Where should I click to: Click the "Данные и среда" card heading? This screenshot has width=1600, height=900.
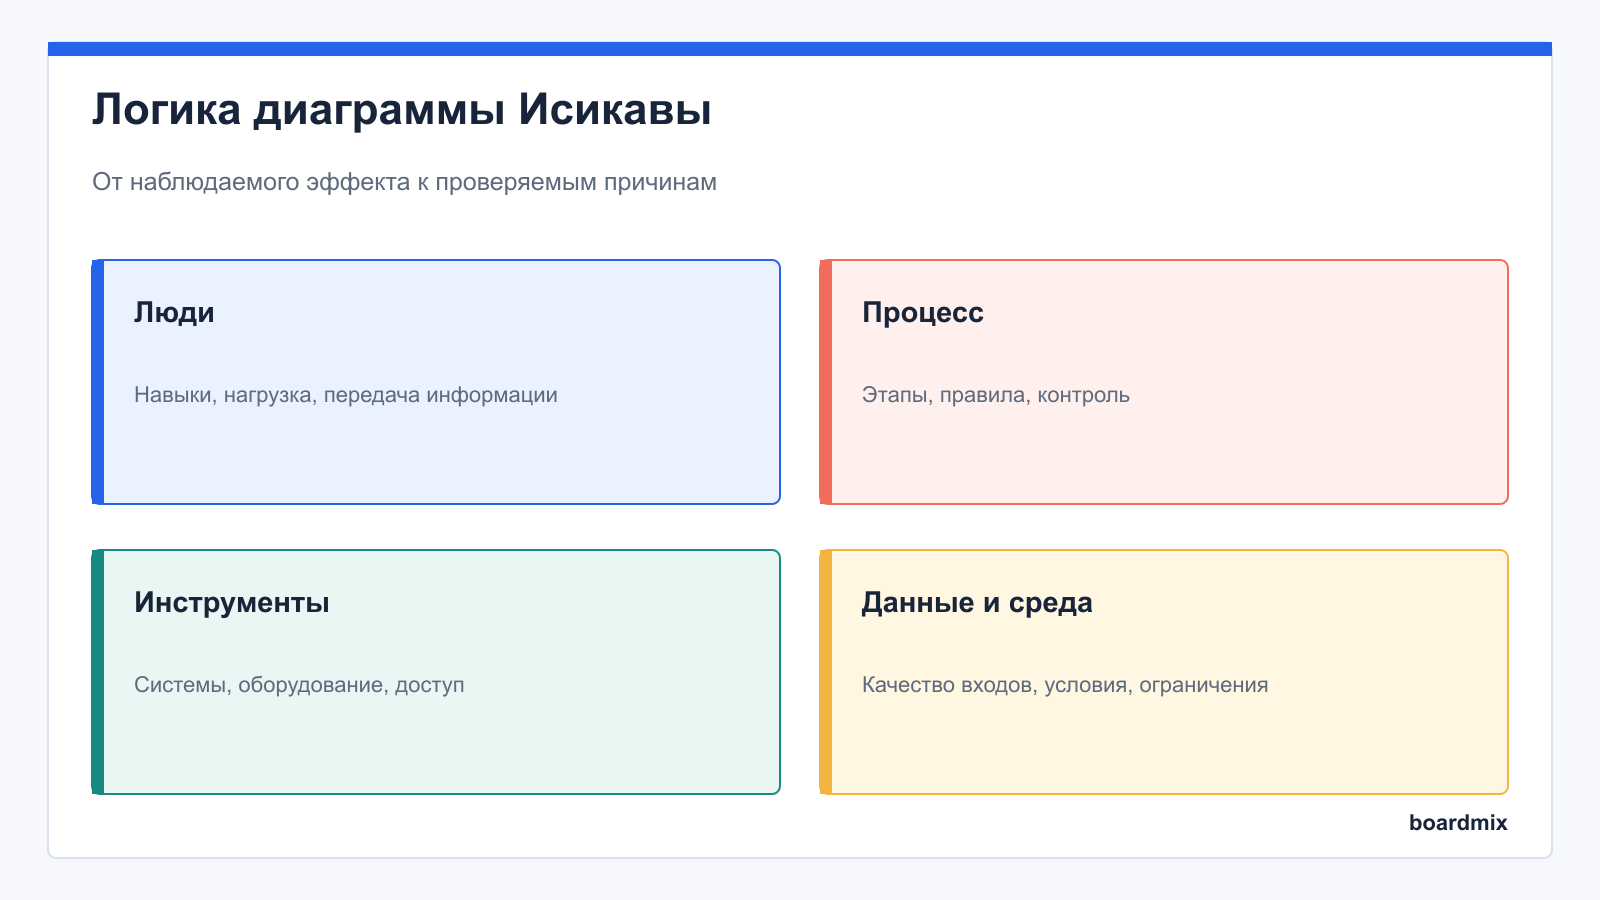(977, 603)
